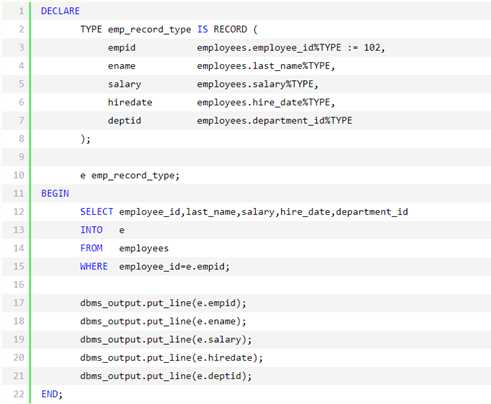Click the 'hiredate' field name on line 6

130,102
